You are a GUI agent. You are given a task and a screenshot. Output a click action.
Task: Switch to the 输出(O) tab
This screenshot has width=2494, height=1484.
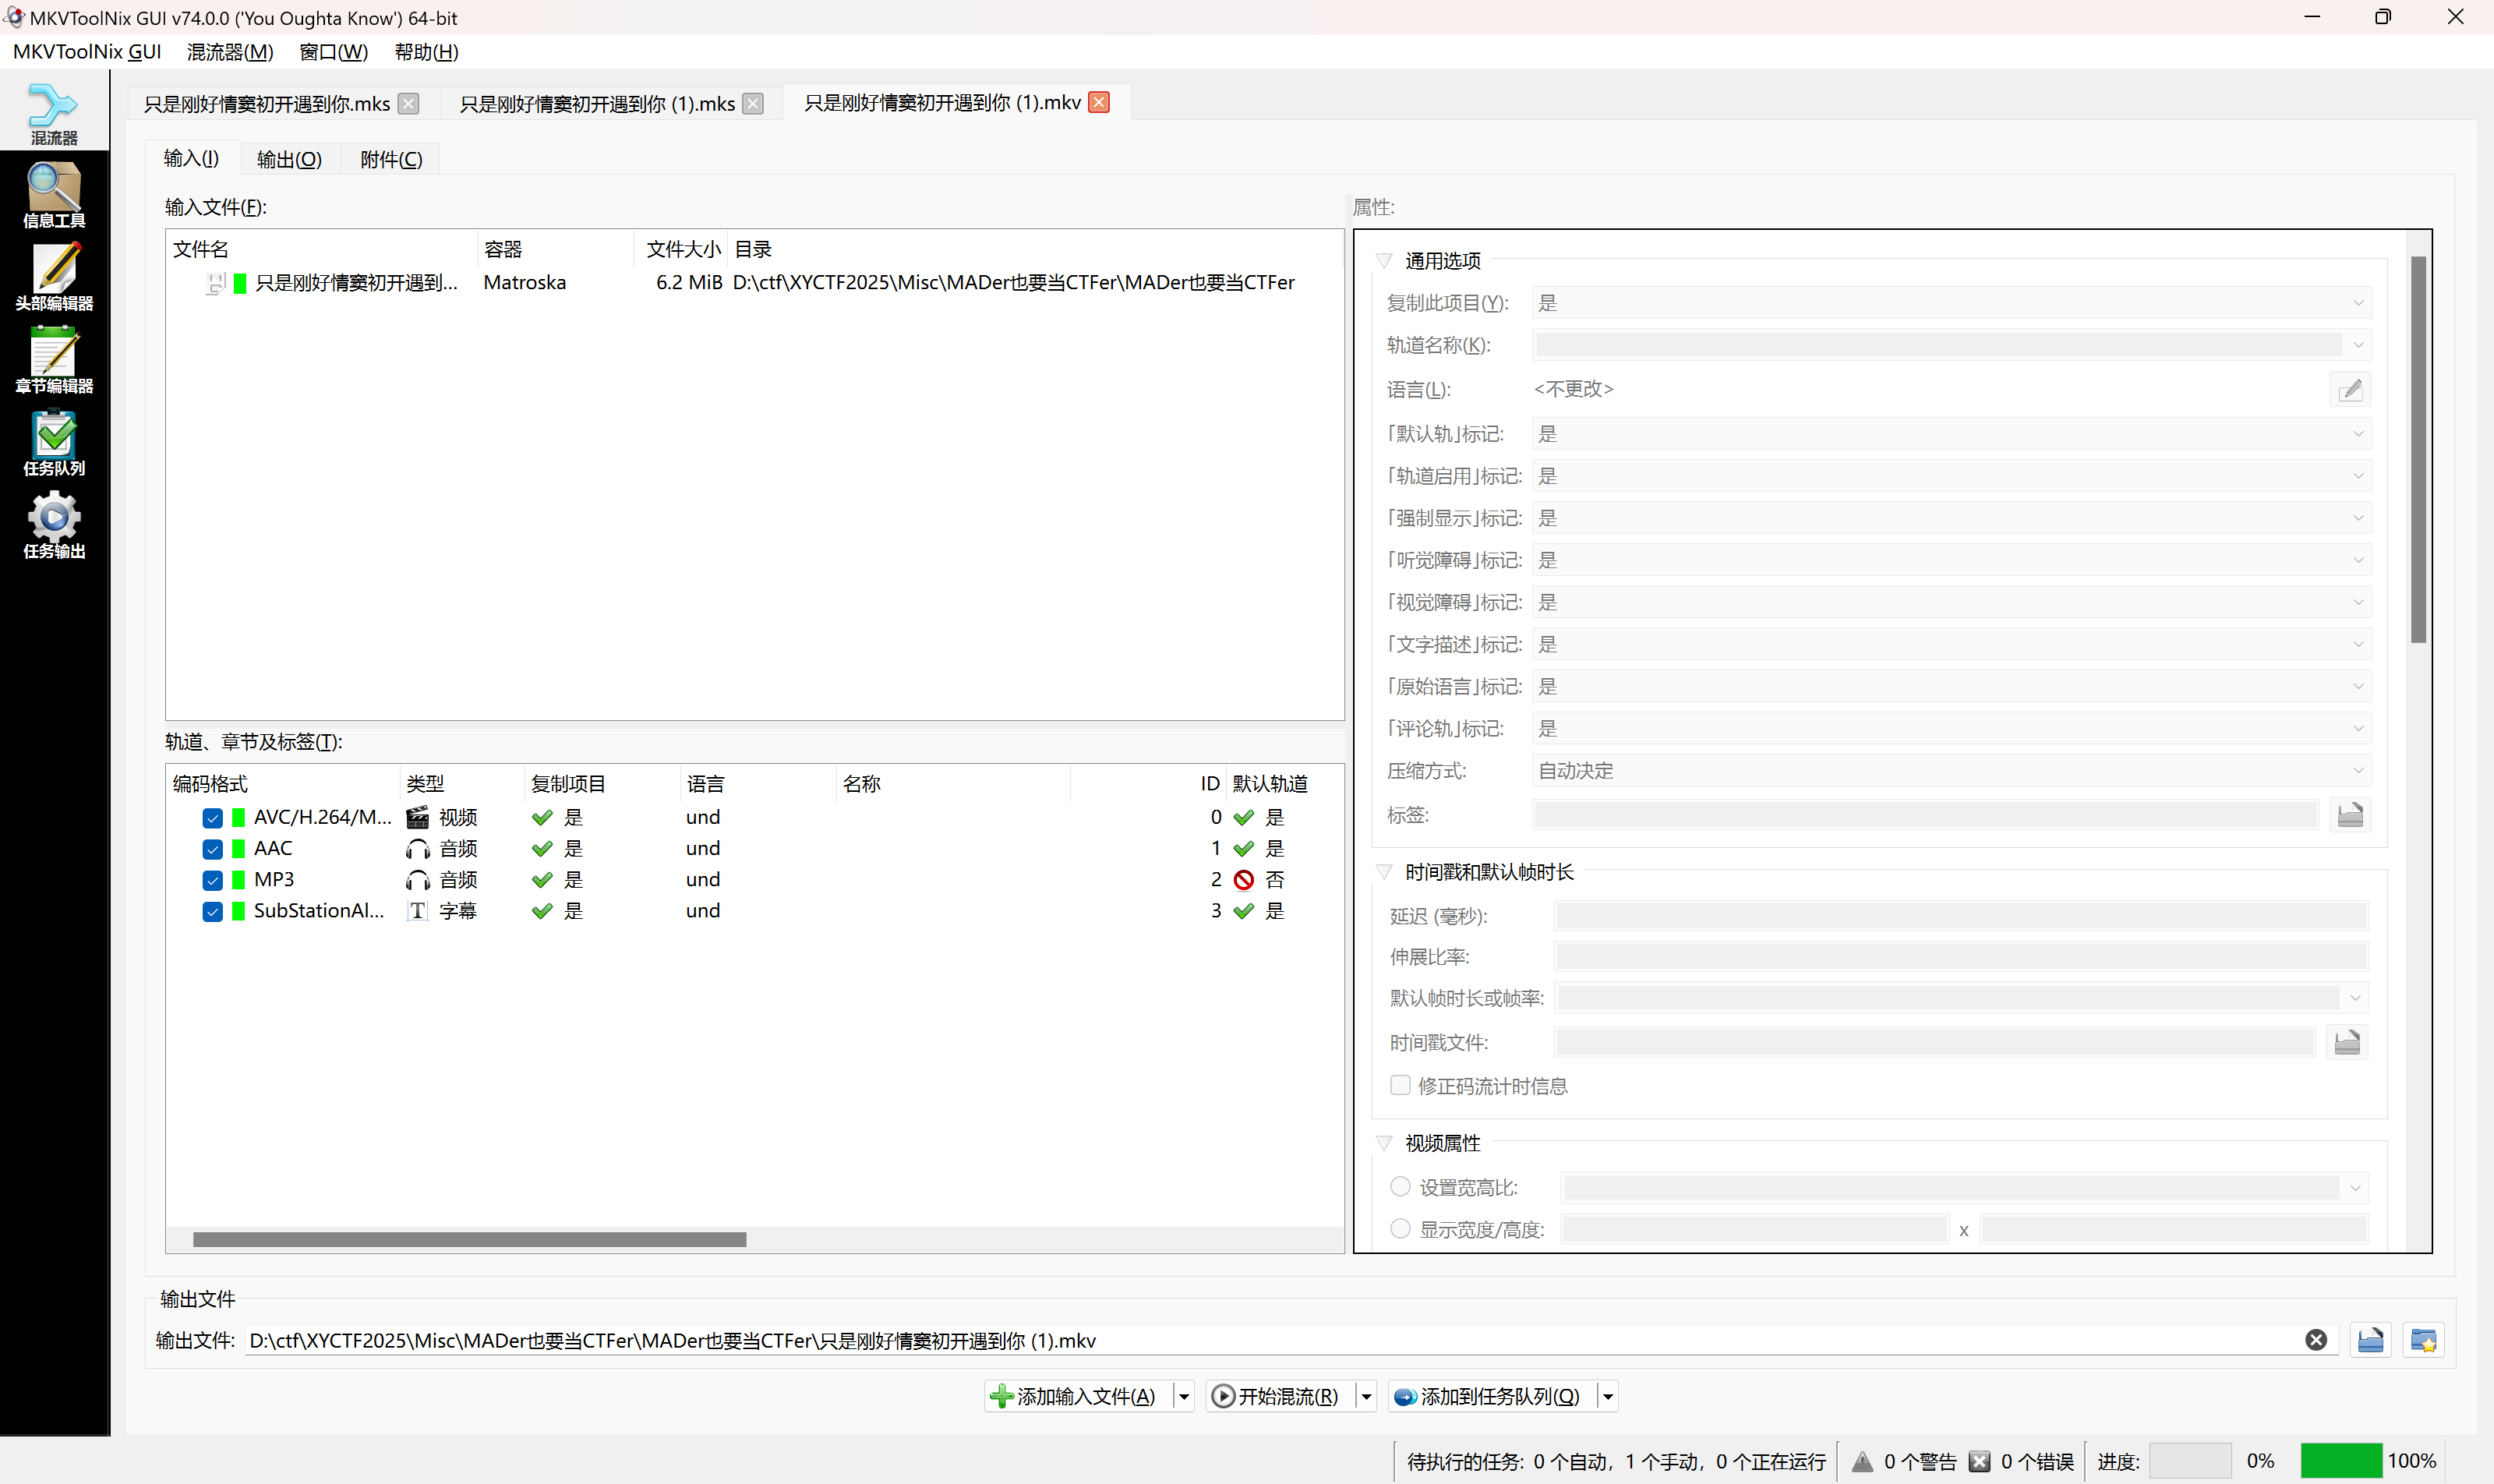click(x=289, y=159)
